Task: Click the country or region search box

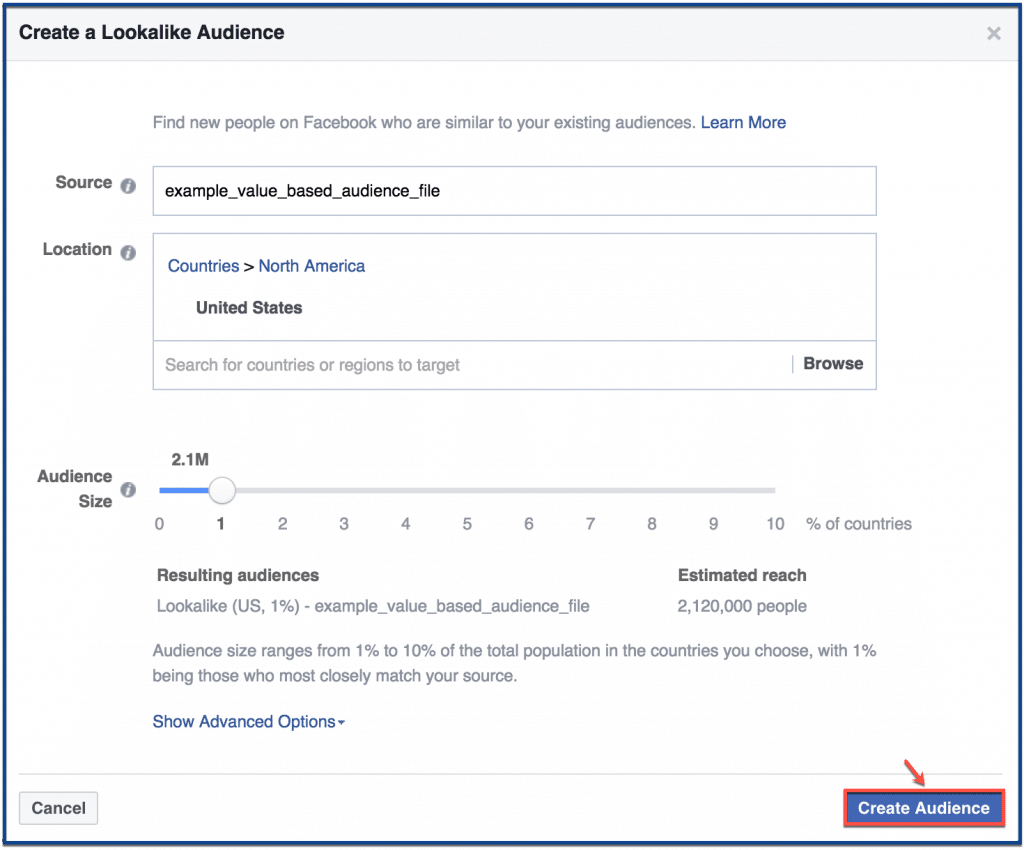Action: (x=470, y=365)
